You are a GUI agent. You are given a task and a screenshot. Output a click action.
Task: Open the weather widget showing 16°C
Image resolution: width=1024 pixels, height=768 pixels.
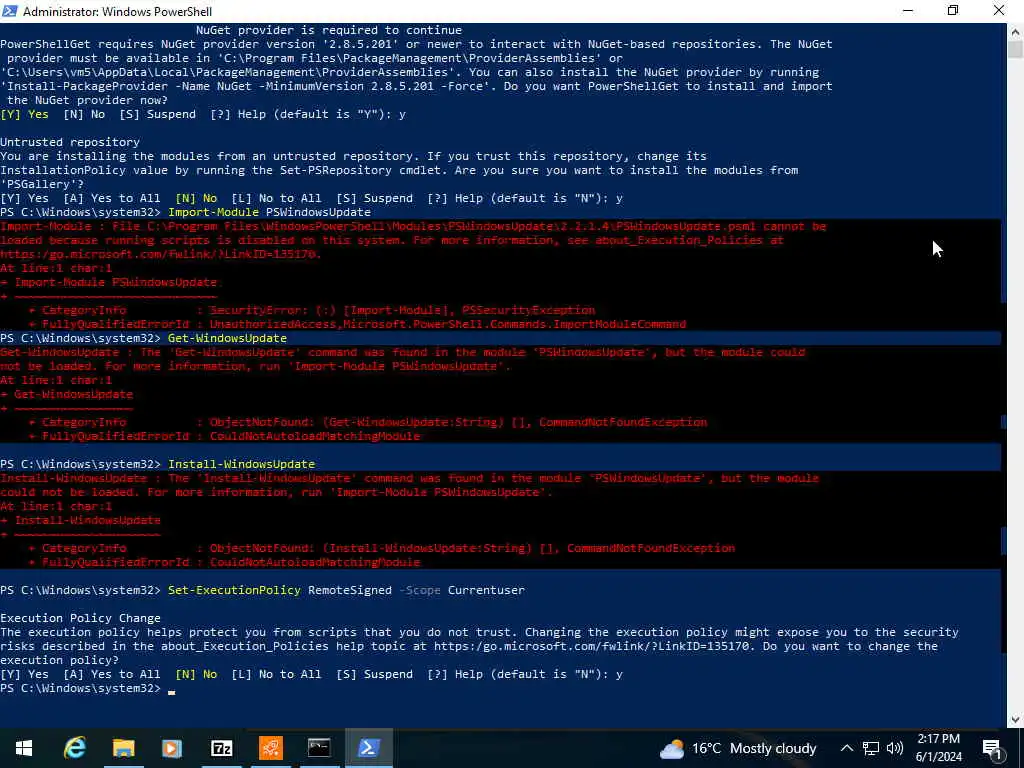738,748
